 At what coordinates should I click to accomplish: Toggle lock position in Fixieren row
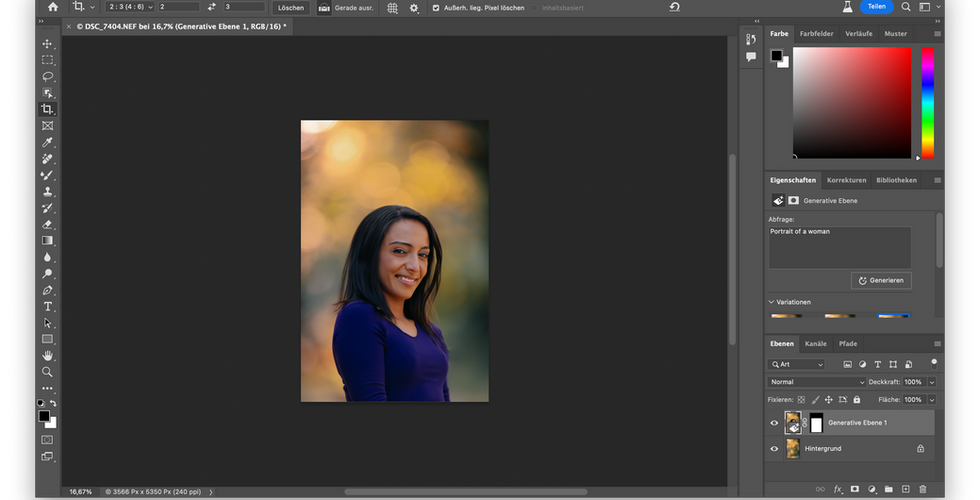829,399
